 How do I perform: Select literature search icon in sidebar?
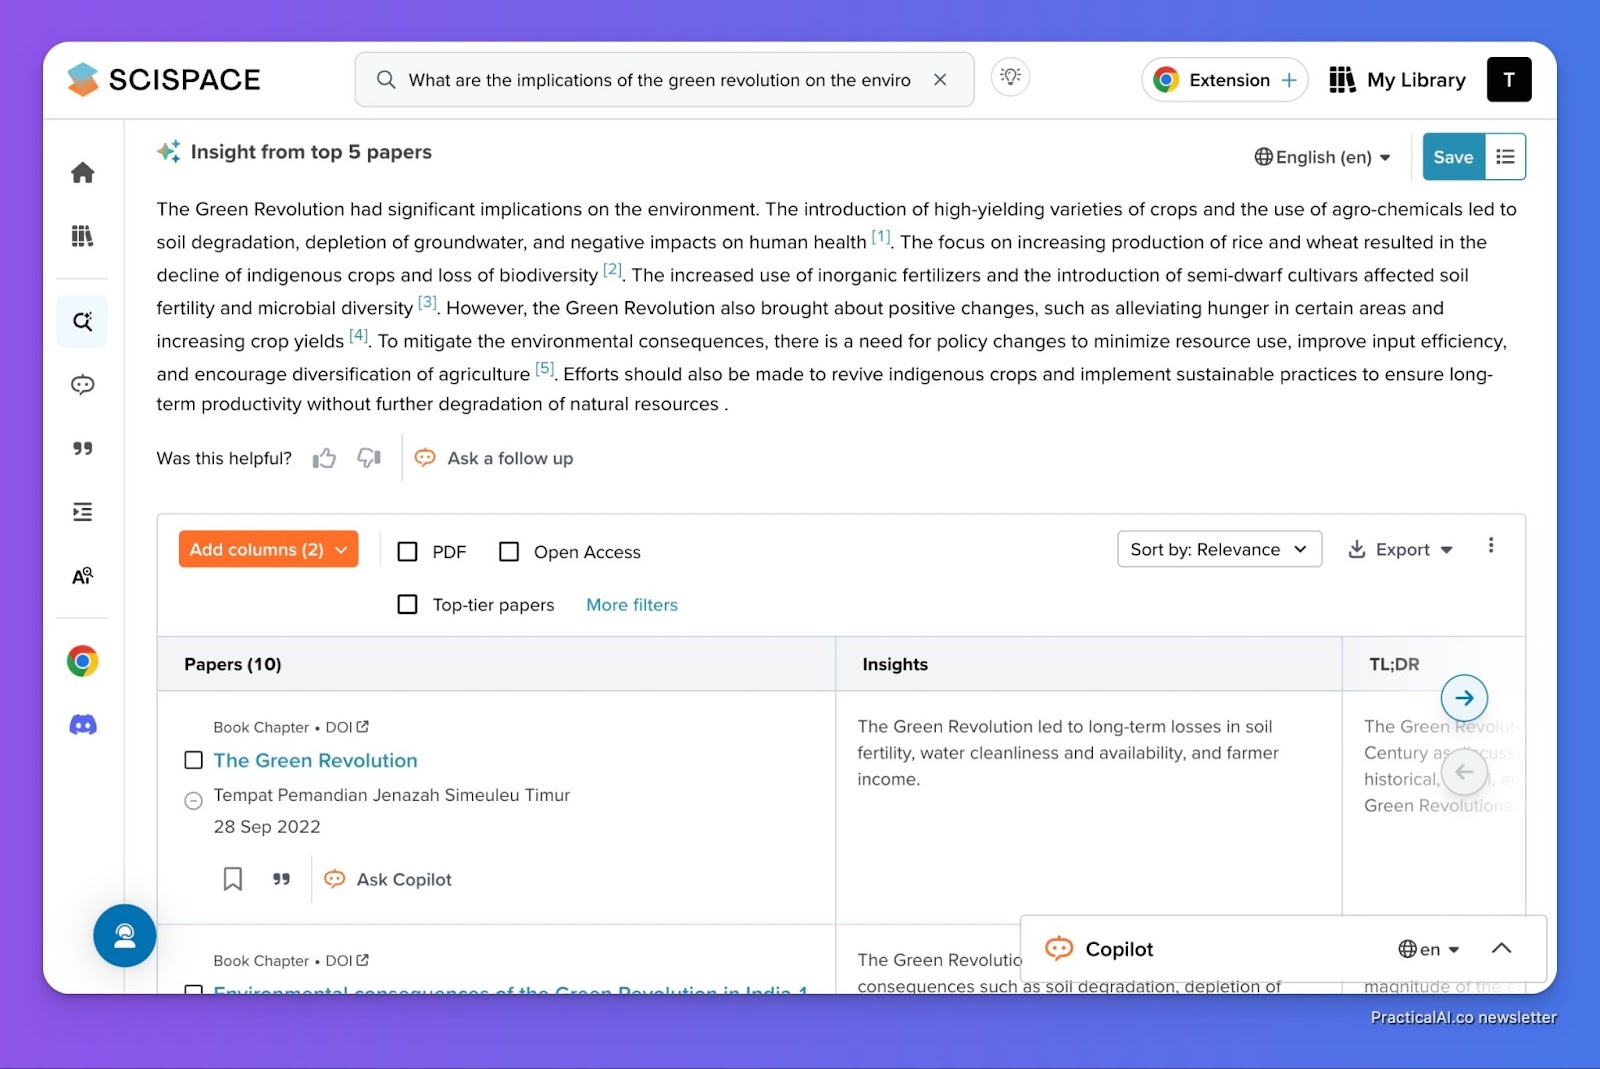click(83, 321)
